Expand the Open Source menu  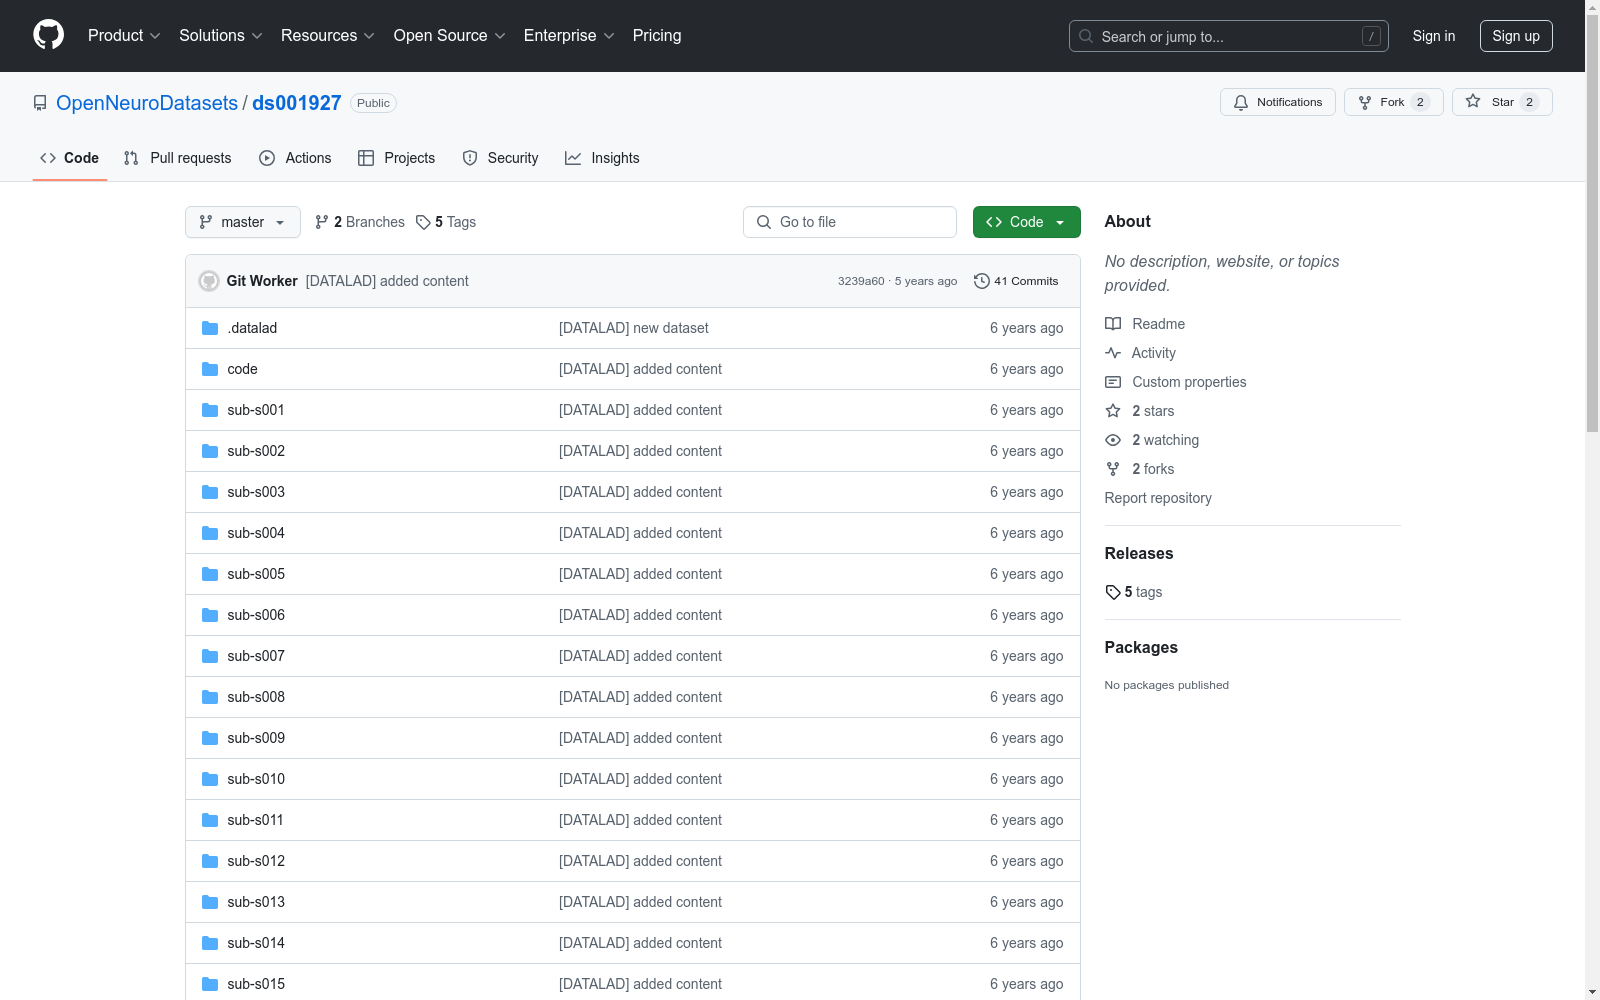[450, 35]
